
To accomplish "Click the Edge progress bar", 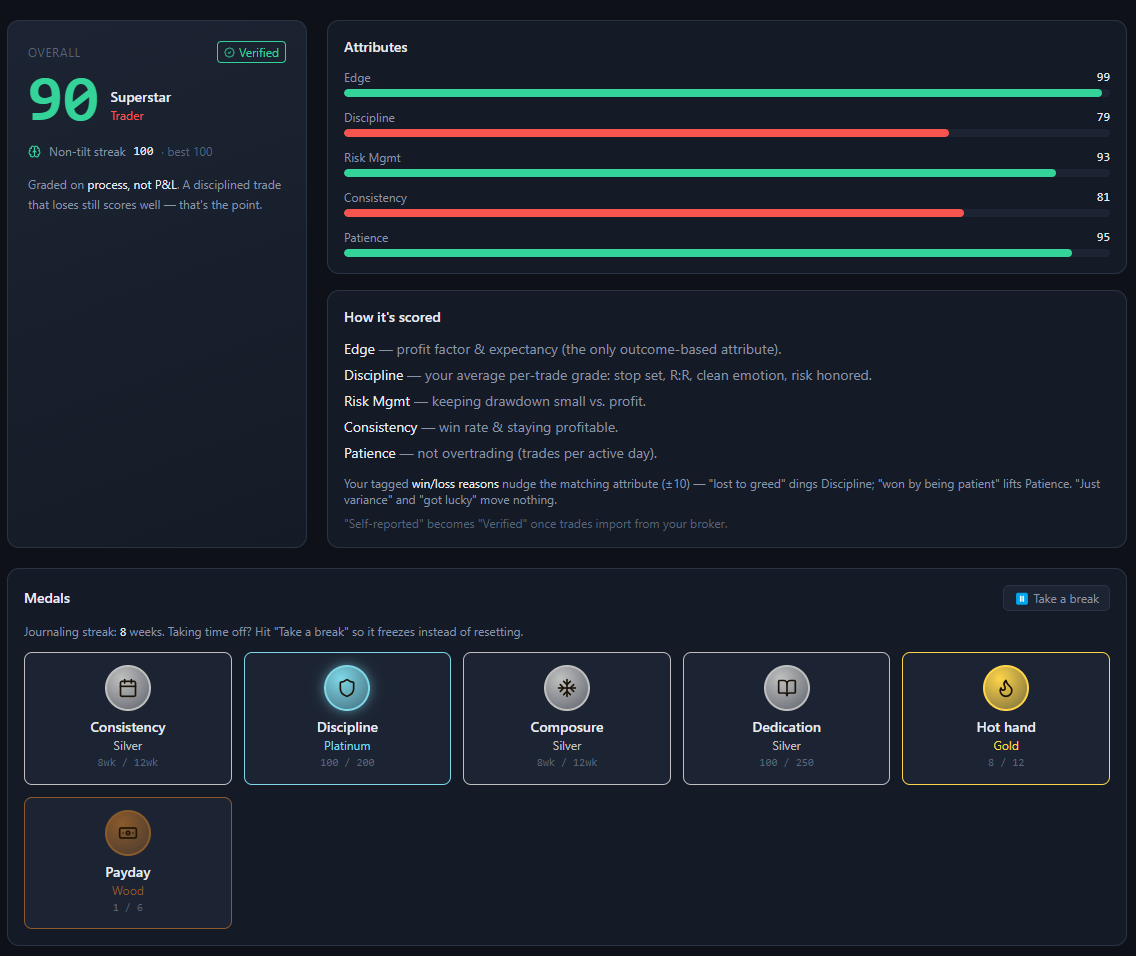I will tap(727, 93).
